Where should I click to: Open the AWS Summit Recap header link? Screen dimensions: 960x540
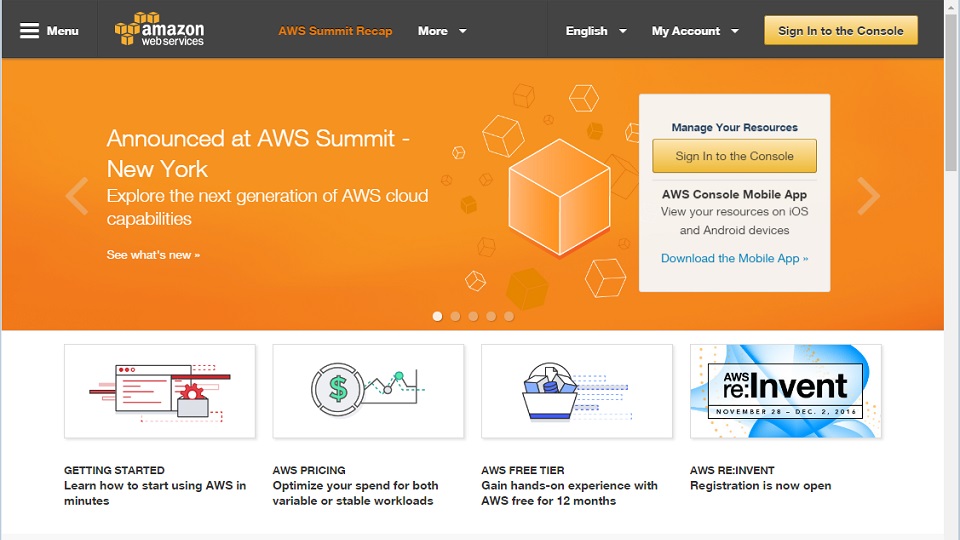coord(335,31)
